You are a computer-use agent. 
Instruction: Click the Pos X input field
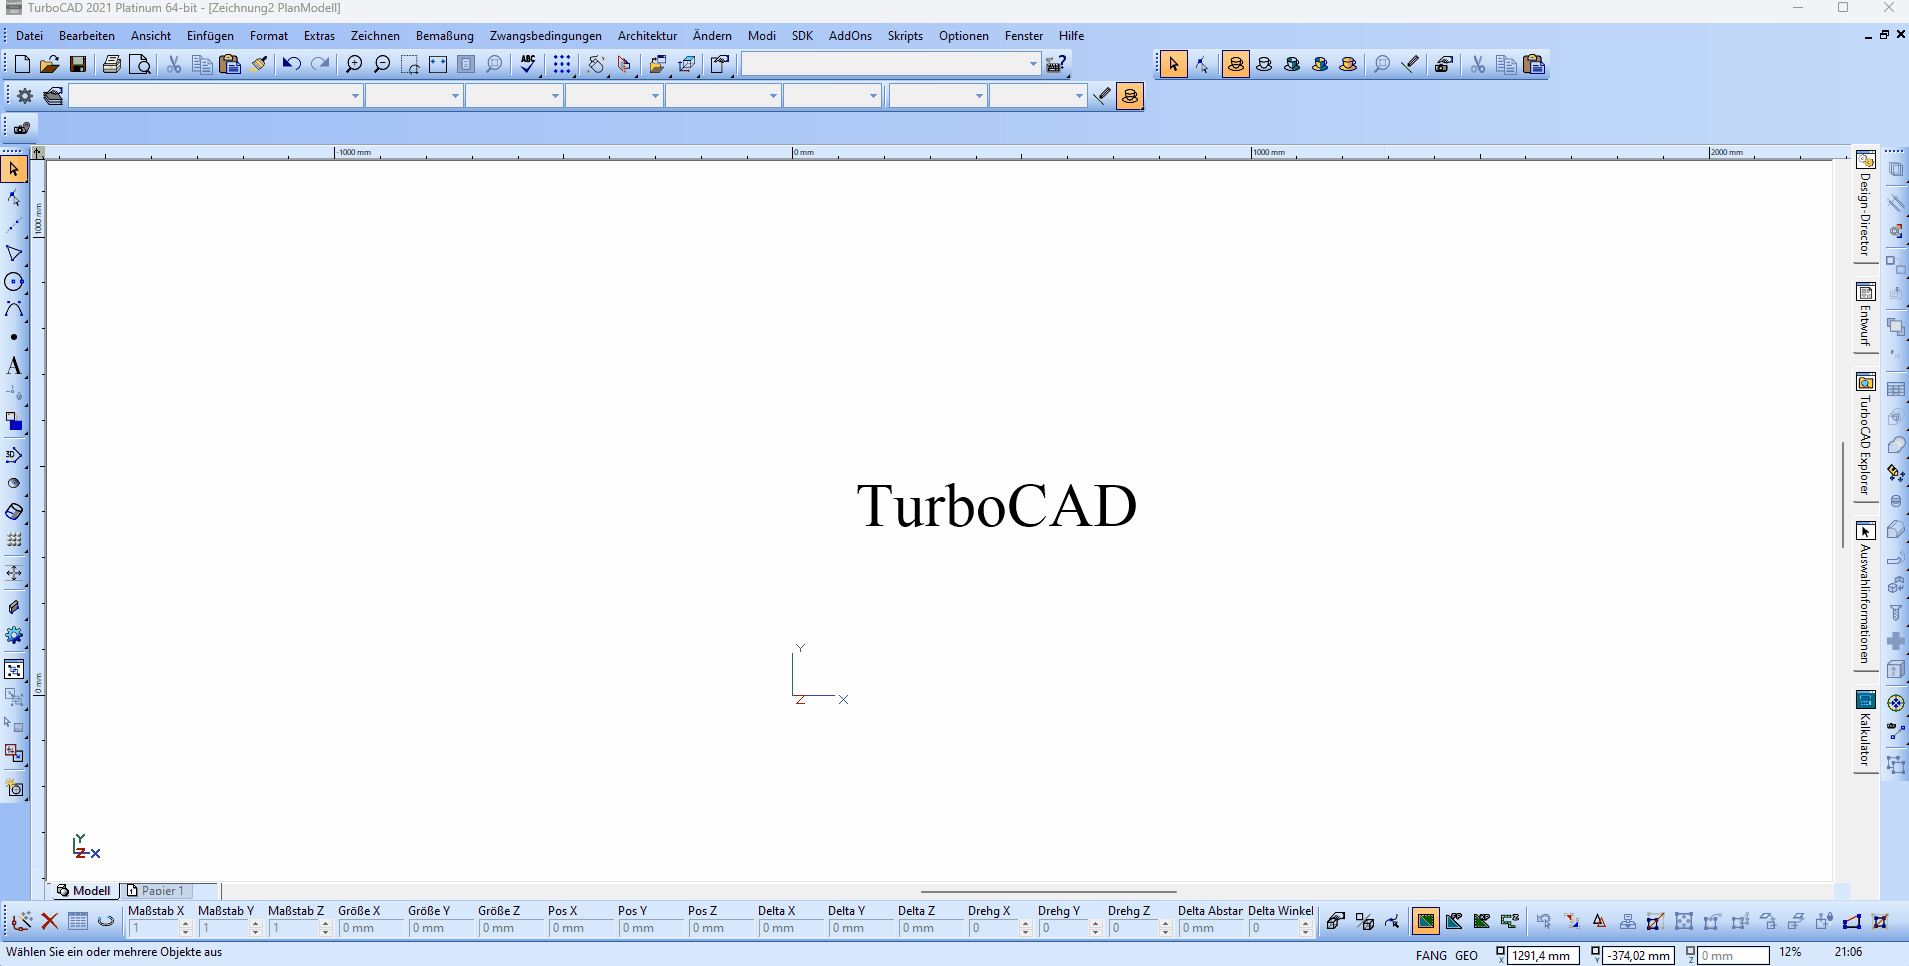pos(580,928)
